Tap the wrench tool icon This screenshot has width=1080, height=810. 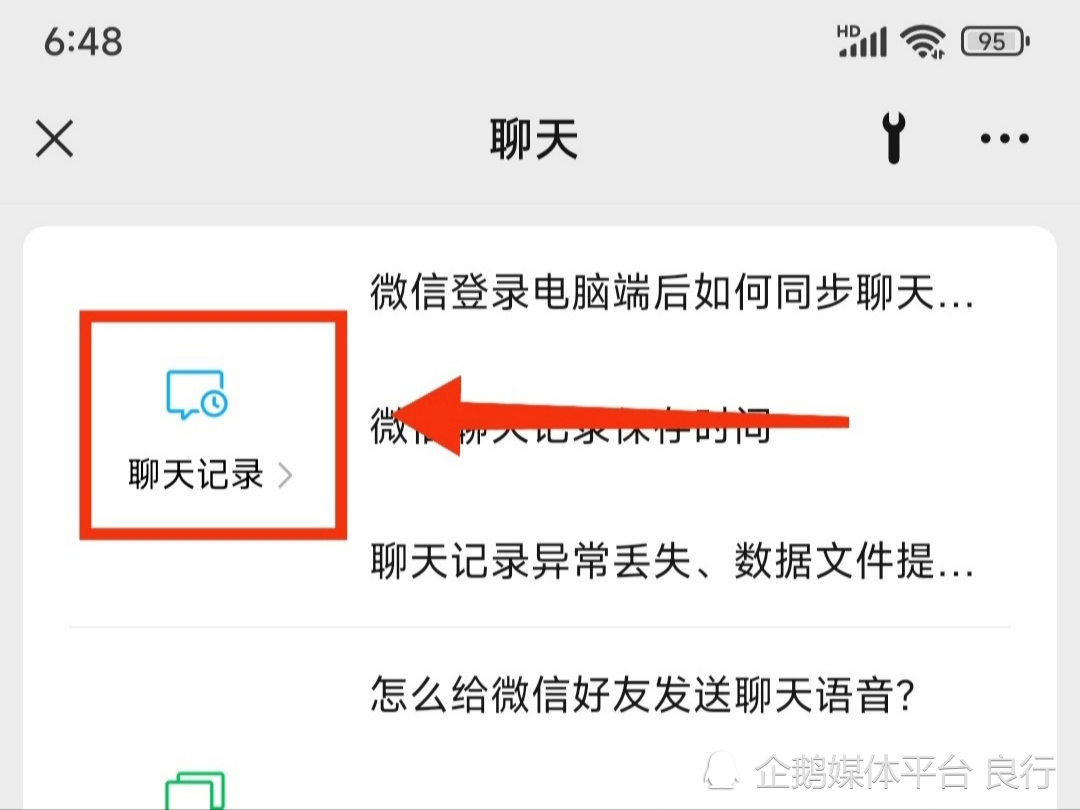coord(893,138)
